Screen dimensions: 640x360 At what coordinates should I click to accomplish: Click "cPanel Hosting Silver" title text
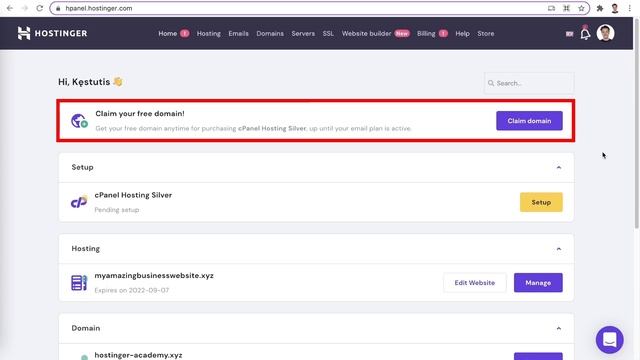133,195
